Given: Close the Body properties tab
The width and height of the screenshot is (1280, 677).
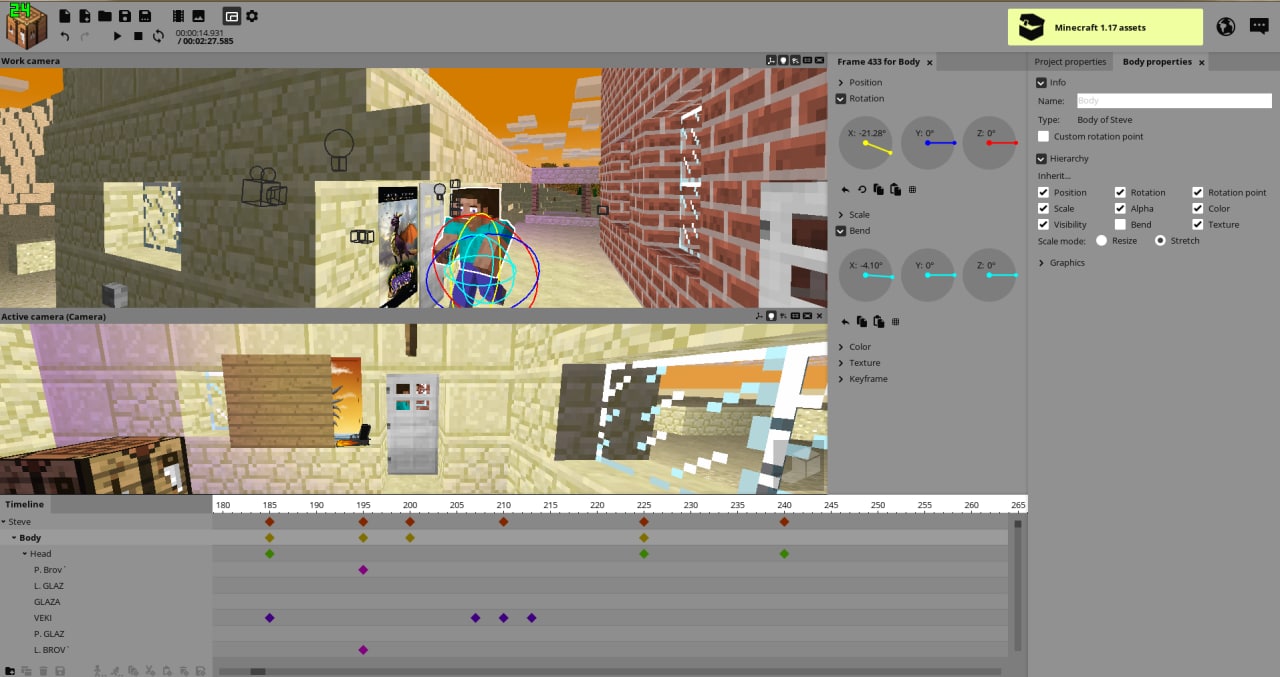Looking at the screenshot, I should pyautogui.click(x=1202, y=62).
